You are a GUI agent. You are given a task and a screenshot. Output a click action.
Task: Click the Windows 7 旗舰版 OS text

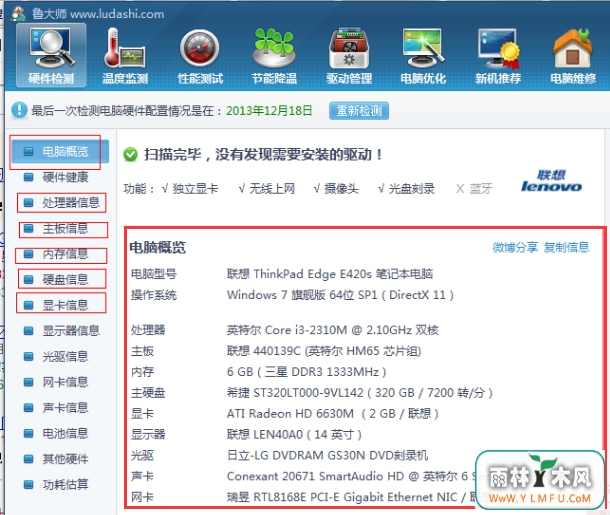pos(340,295)
